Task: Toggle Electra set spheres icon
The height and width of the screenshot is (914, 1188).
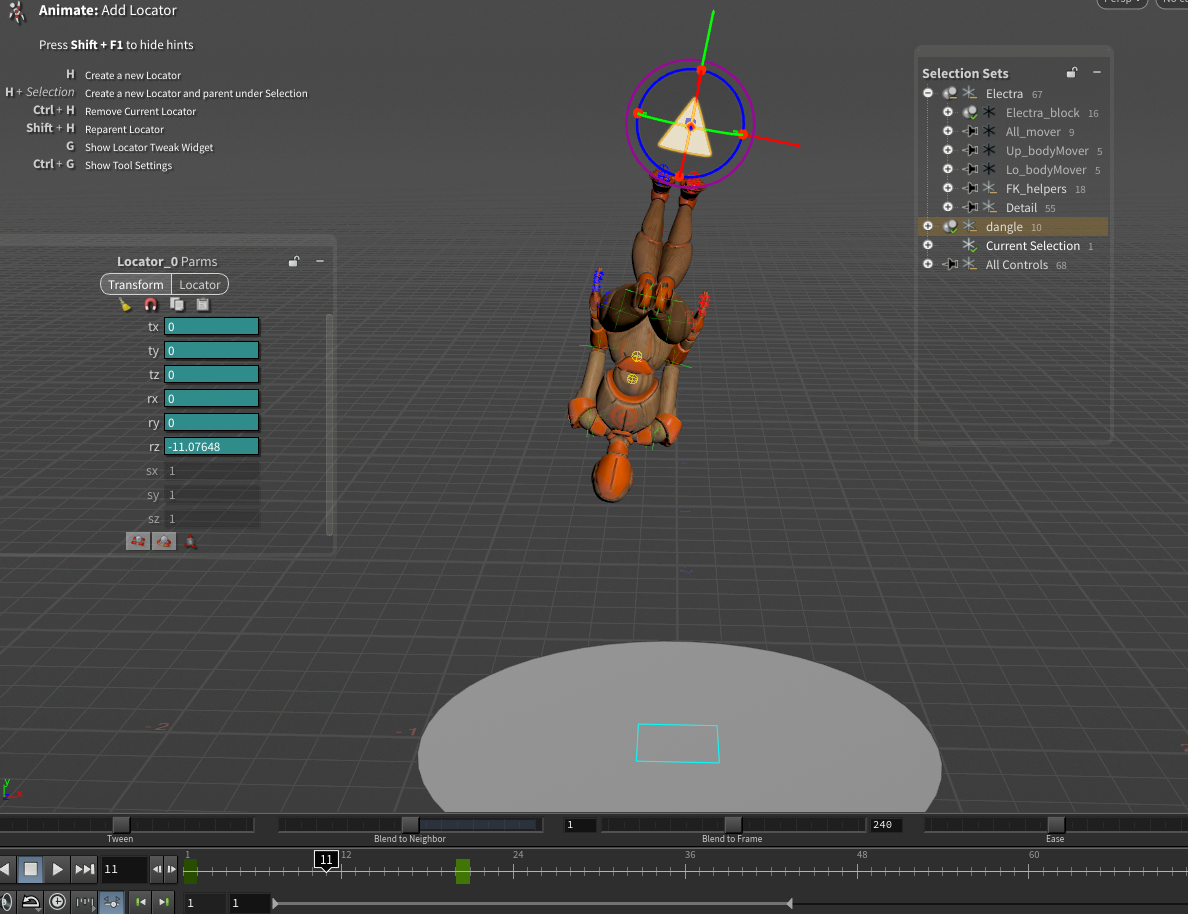Action: coord(949,93)
